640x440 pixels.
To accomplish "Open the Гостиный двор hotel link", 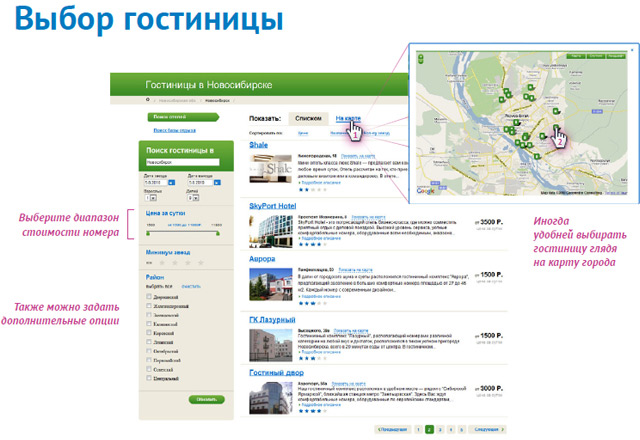I will 276,372.
